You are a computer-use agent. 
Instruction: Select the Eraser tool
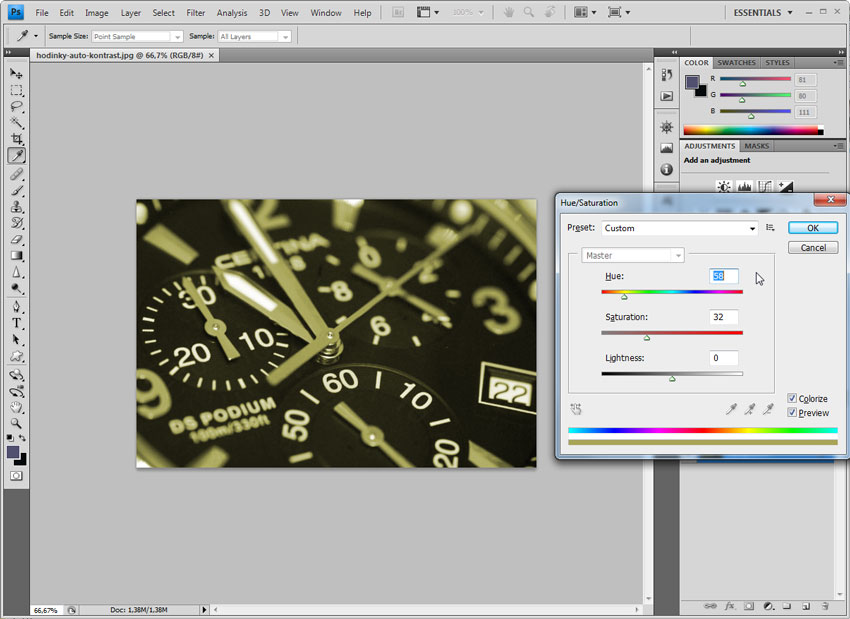pos(17,239)
